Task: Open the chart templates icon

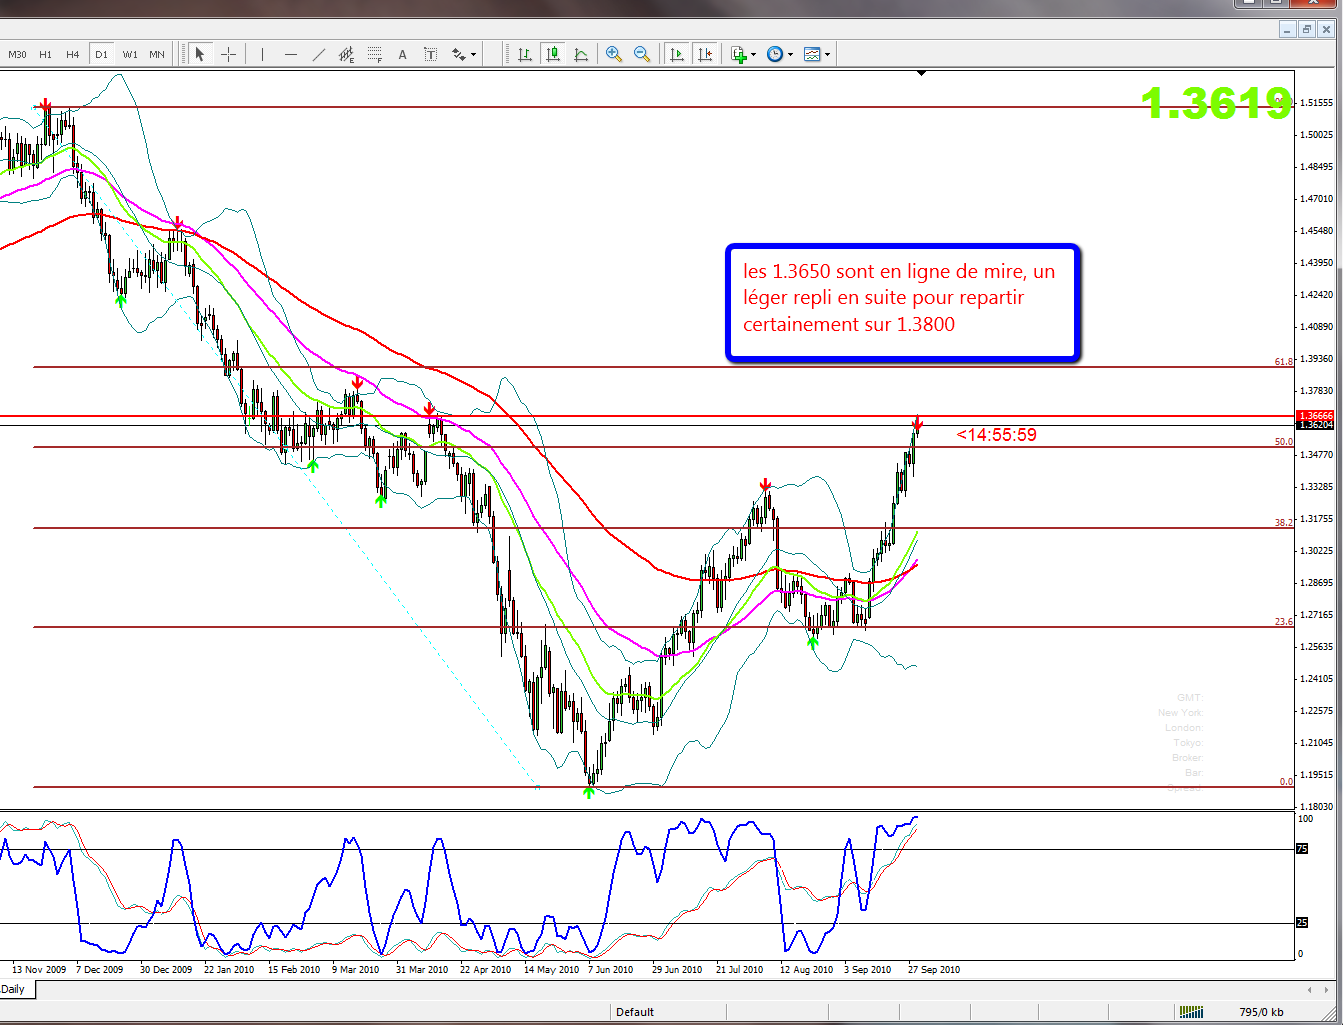Action: coord(812,54)
